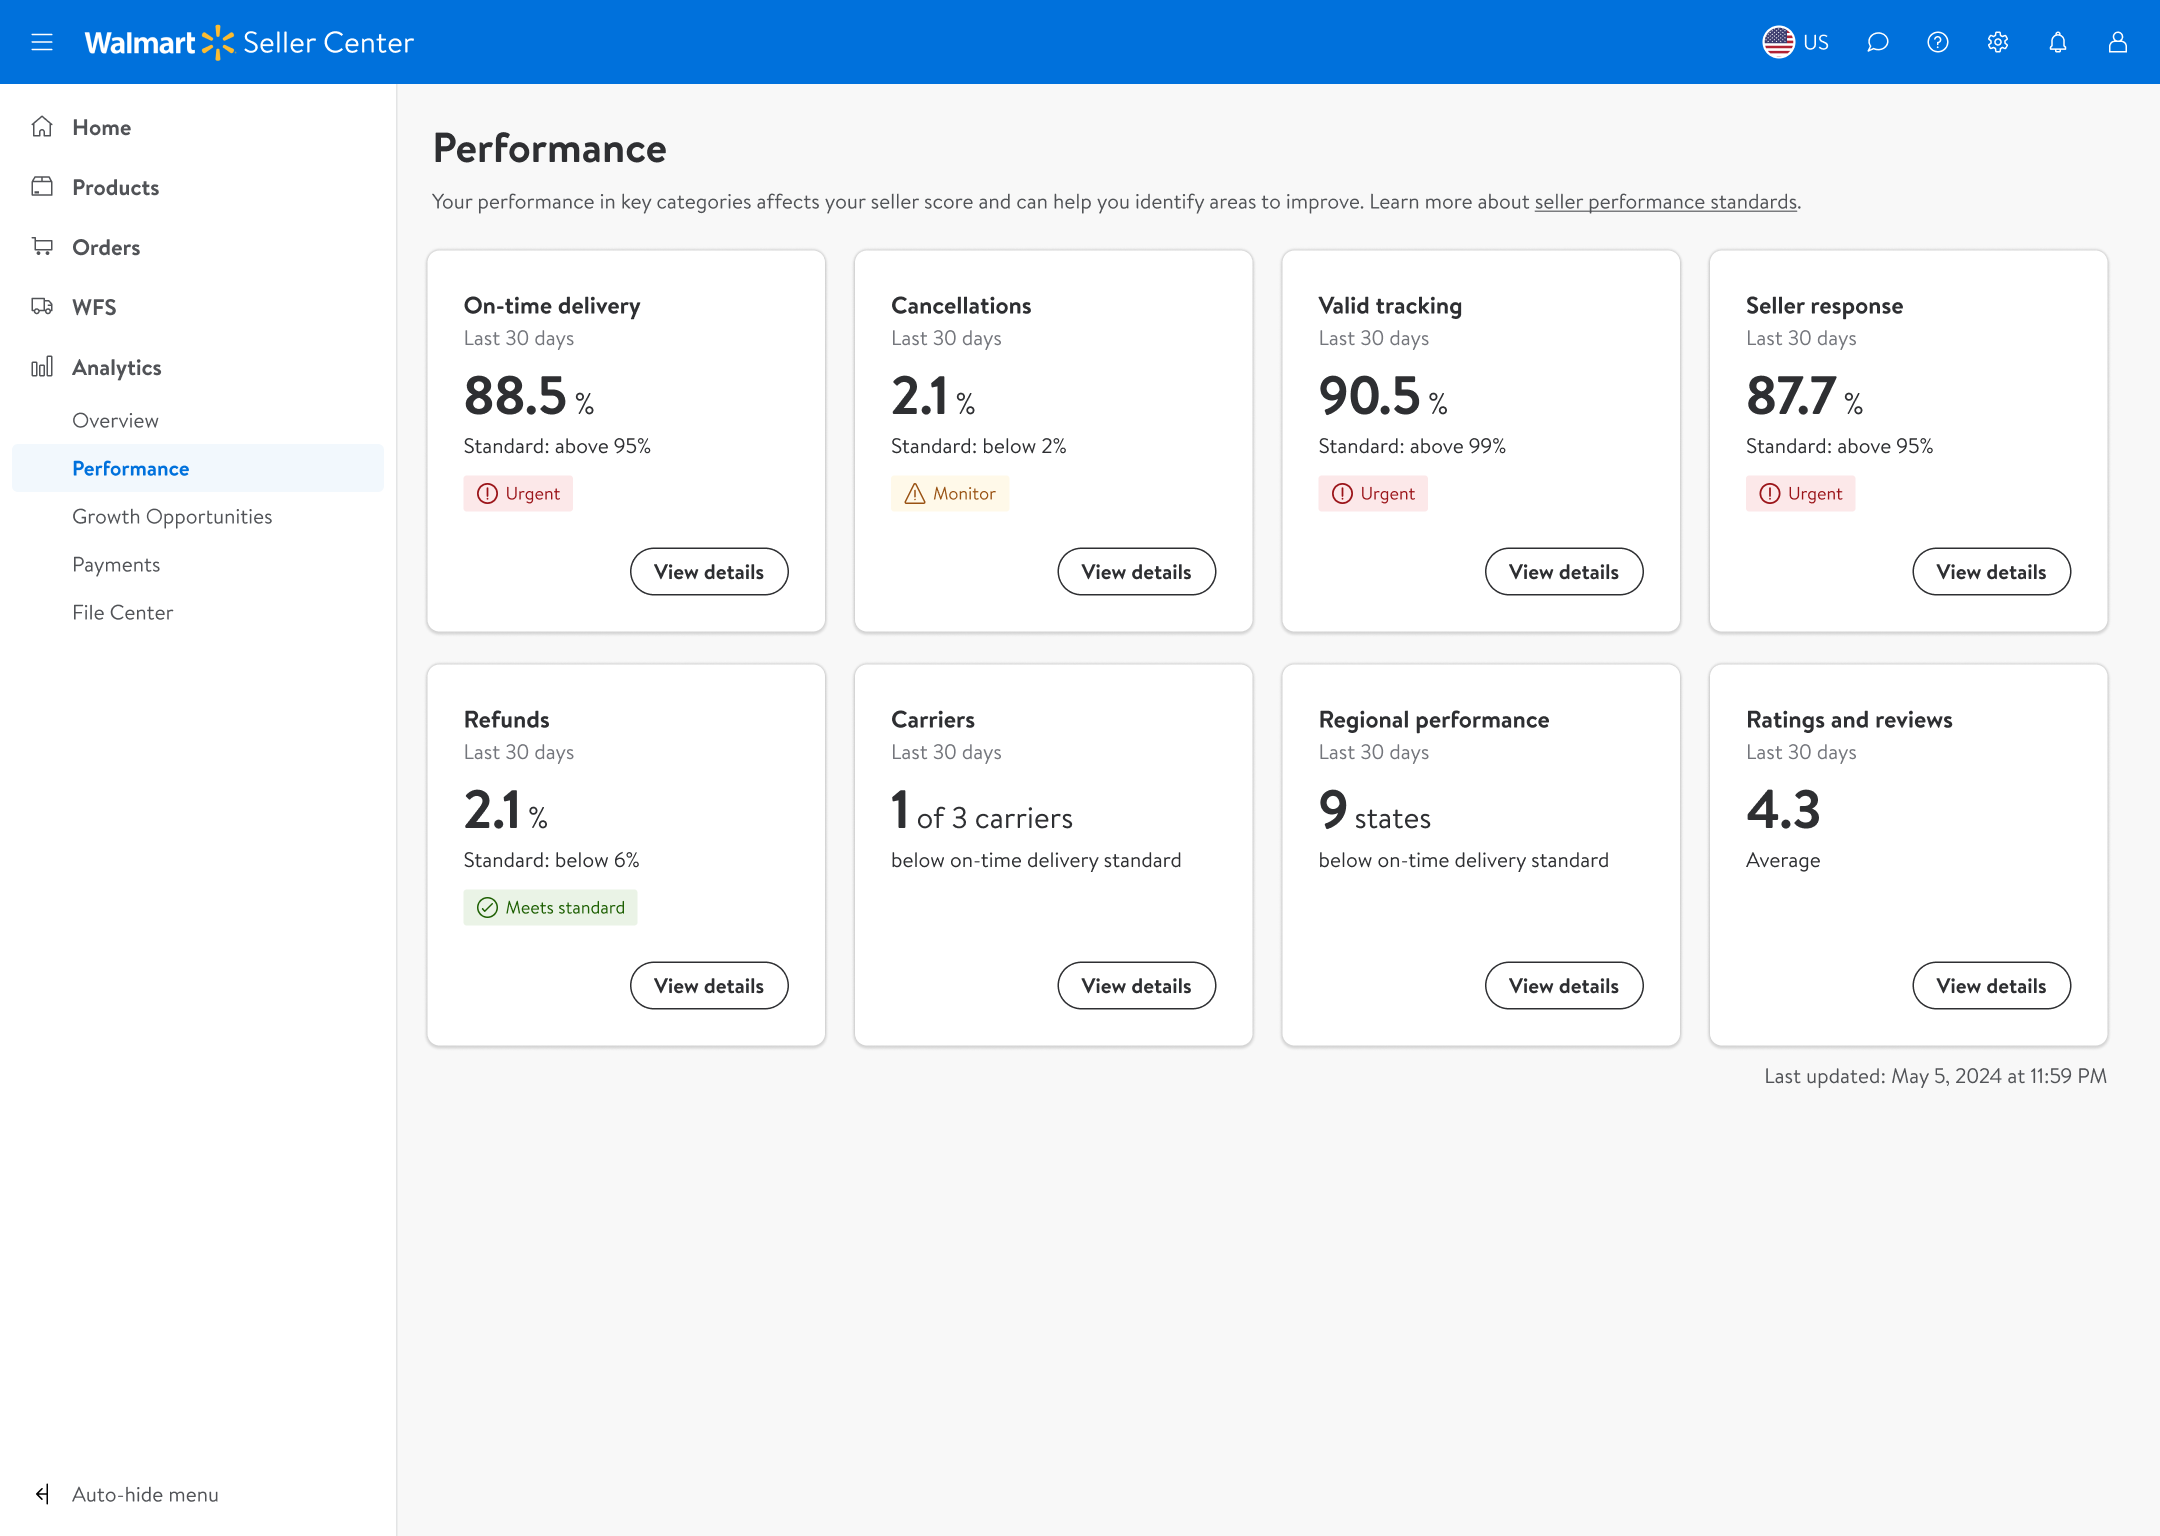Open the WFS sidebar item

pos(94,307)
